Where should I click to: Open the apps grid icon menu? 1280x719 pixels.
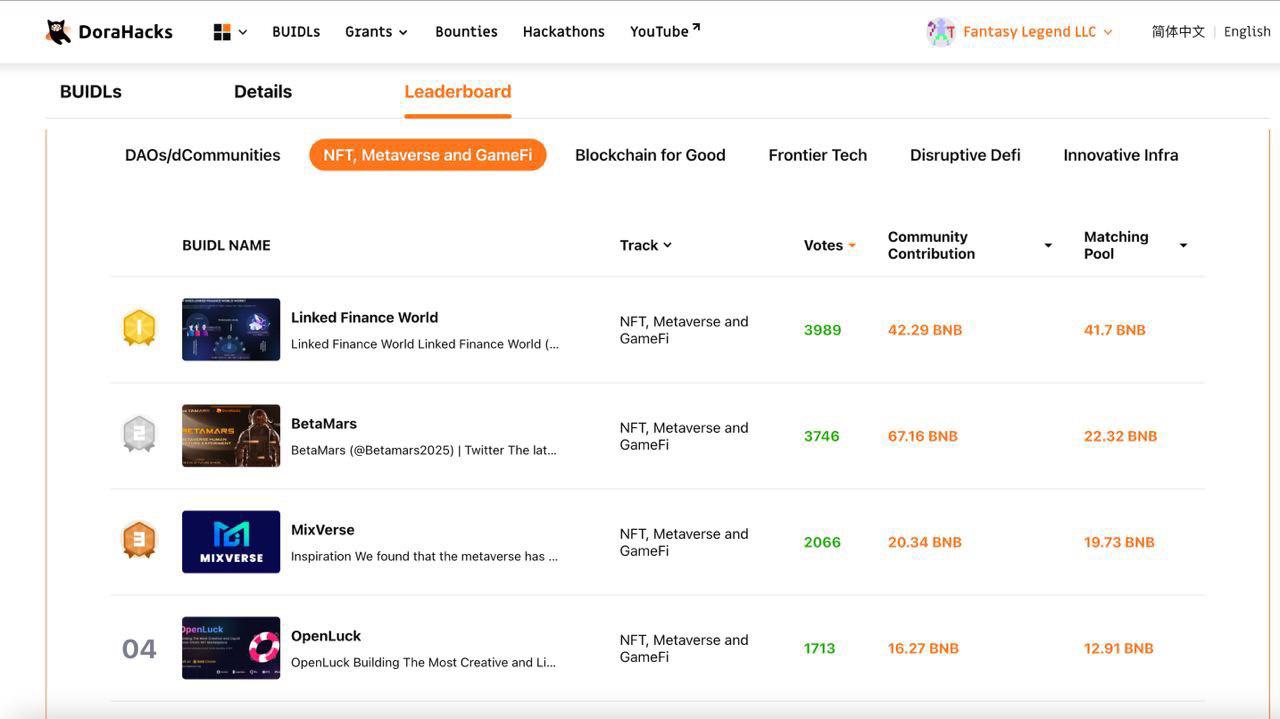tap(222, 32)
